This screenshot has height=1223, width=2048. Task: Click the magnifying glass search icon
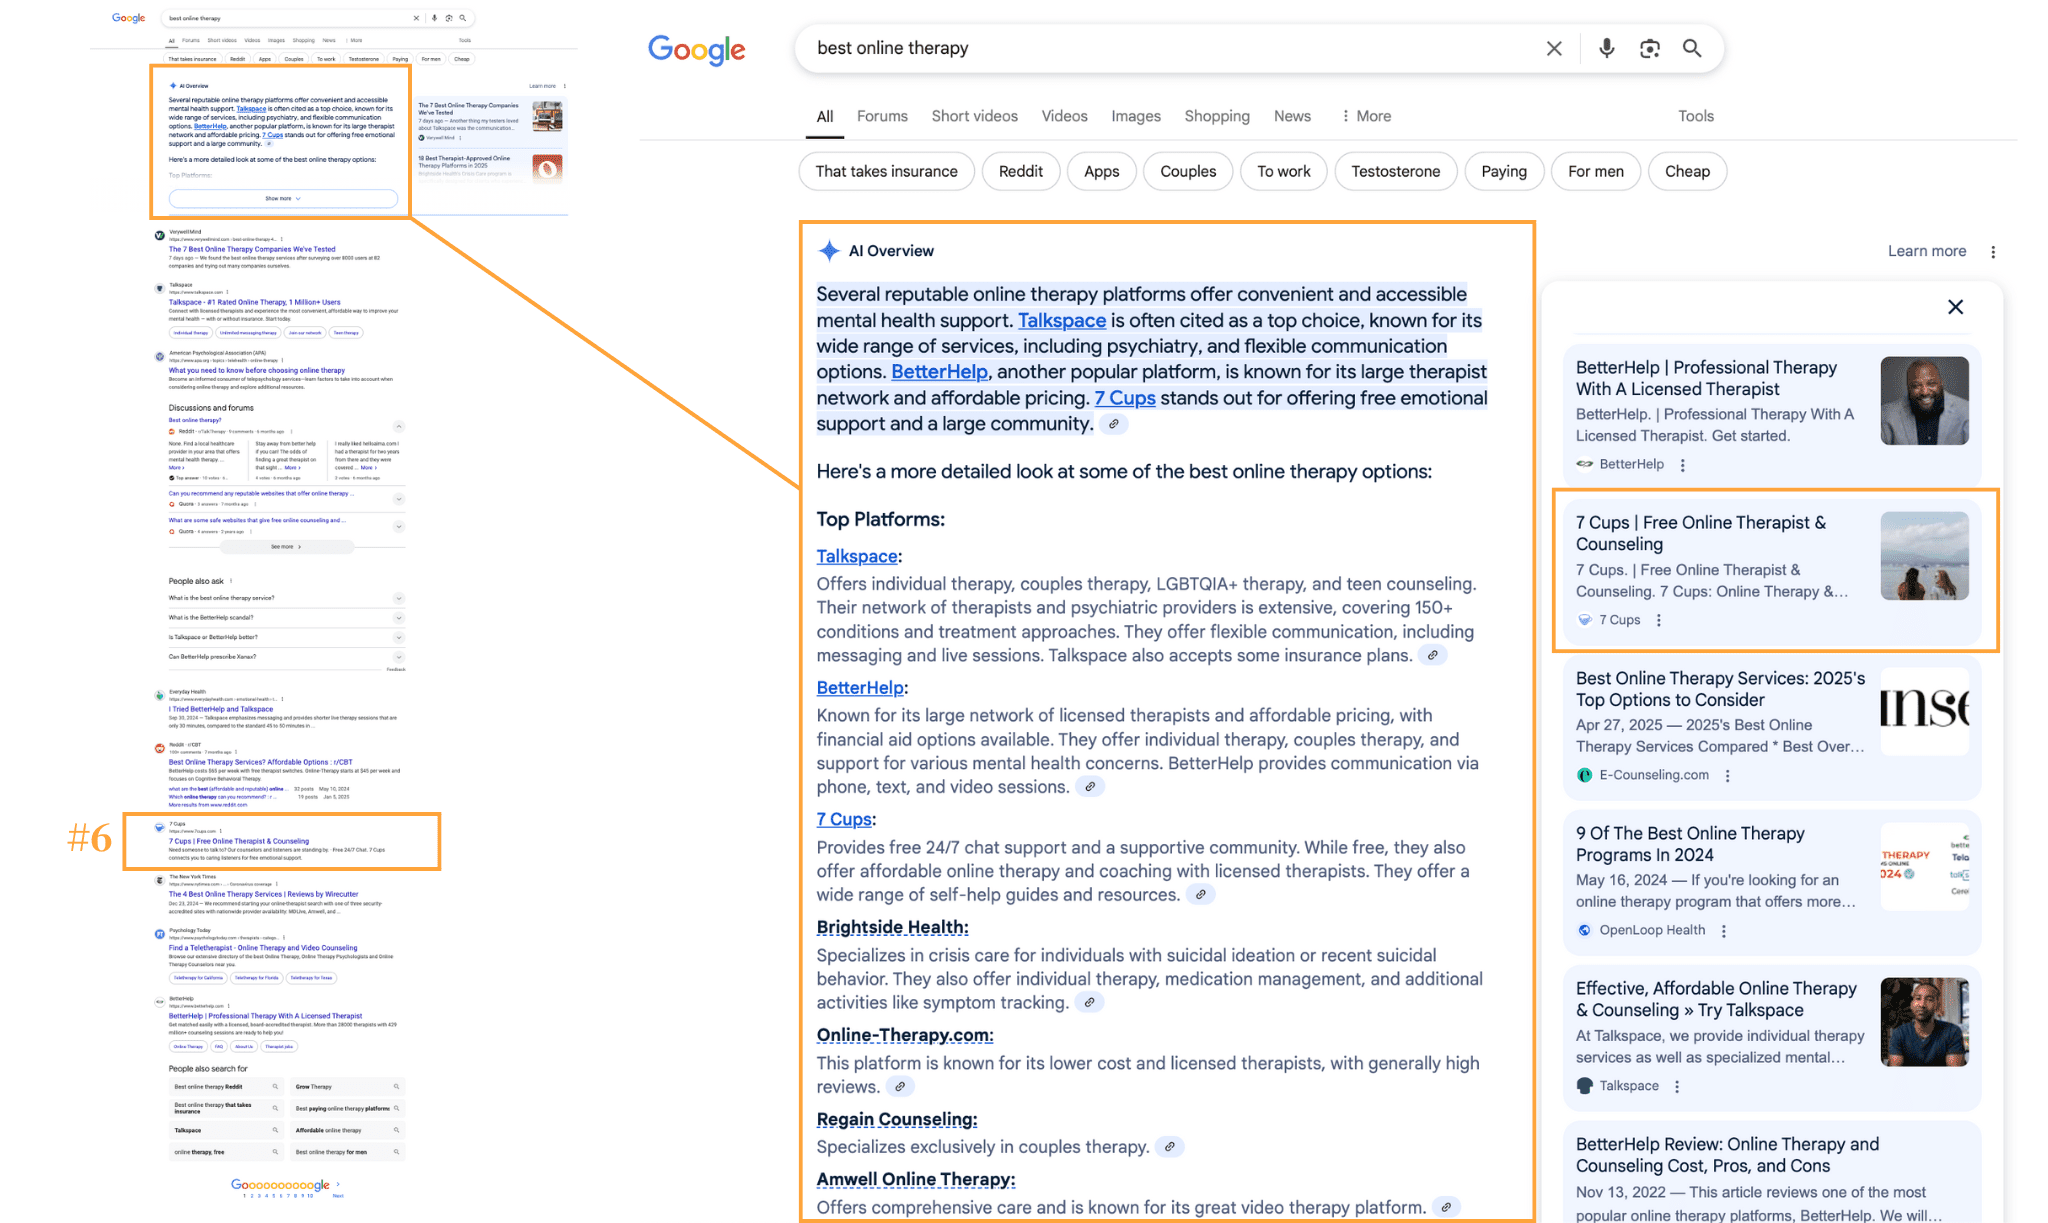coord(1692,48)
